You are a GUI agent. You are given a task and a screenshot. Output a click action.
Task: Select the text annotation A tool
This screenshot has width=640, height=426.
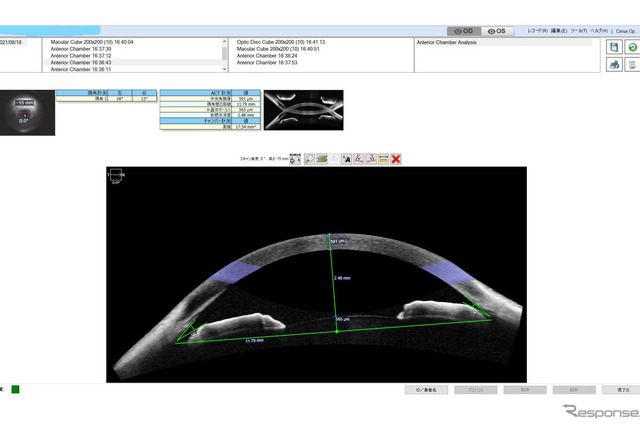(x=346, y=159)
